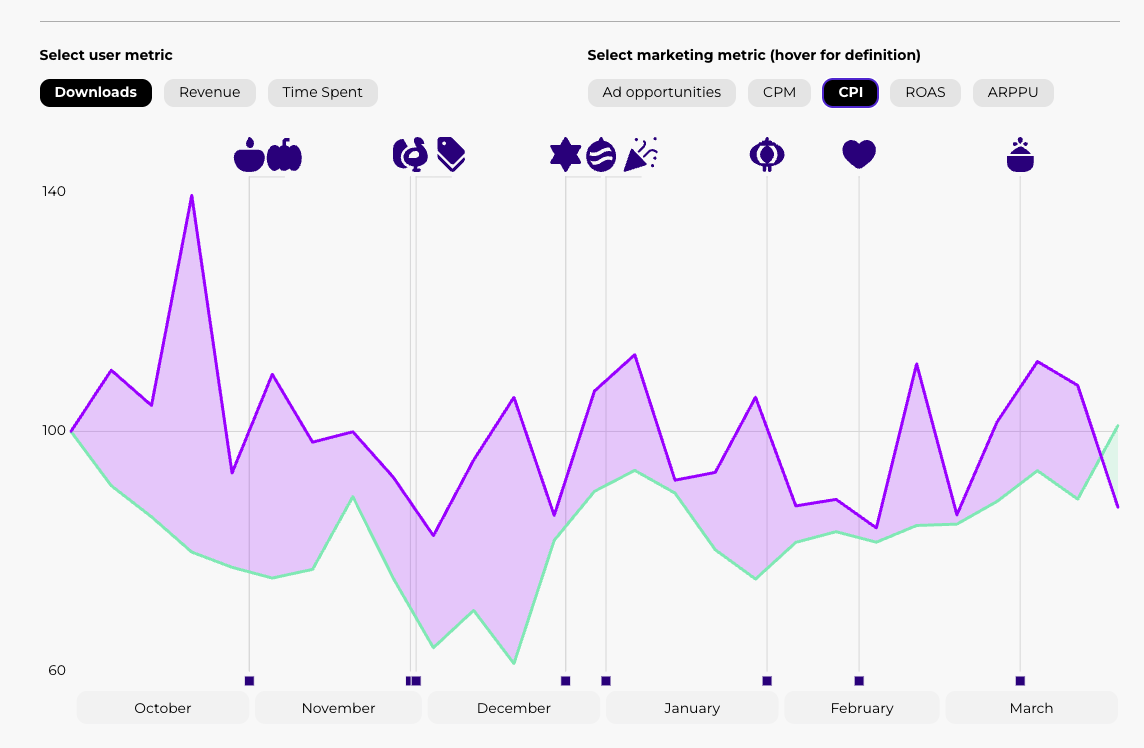Click the apple holiday icon

tap(249, 155)
